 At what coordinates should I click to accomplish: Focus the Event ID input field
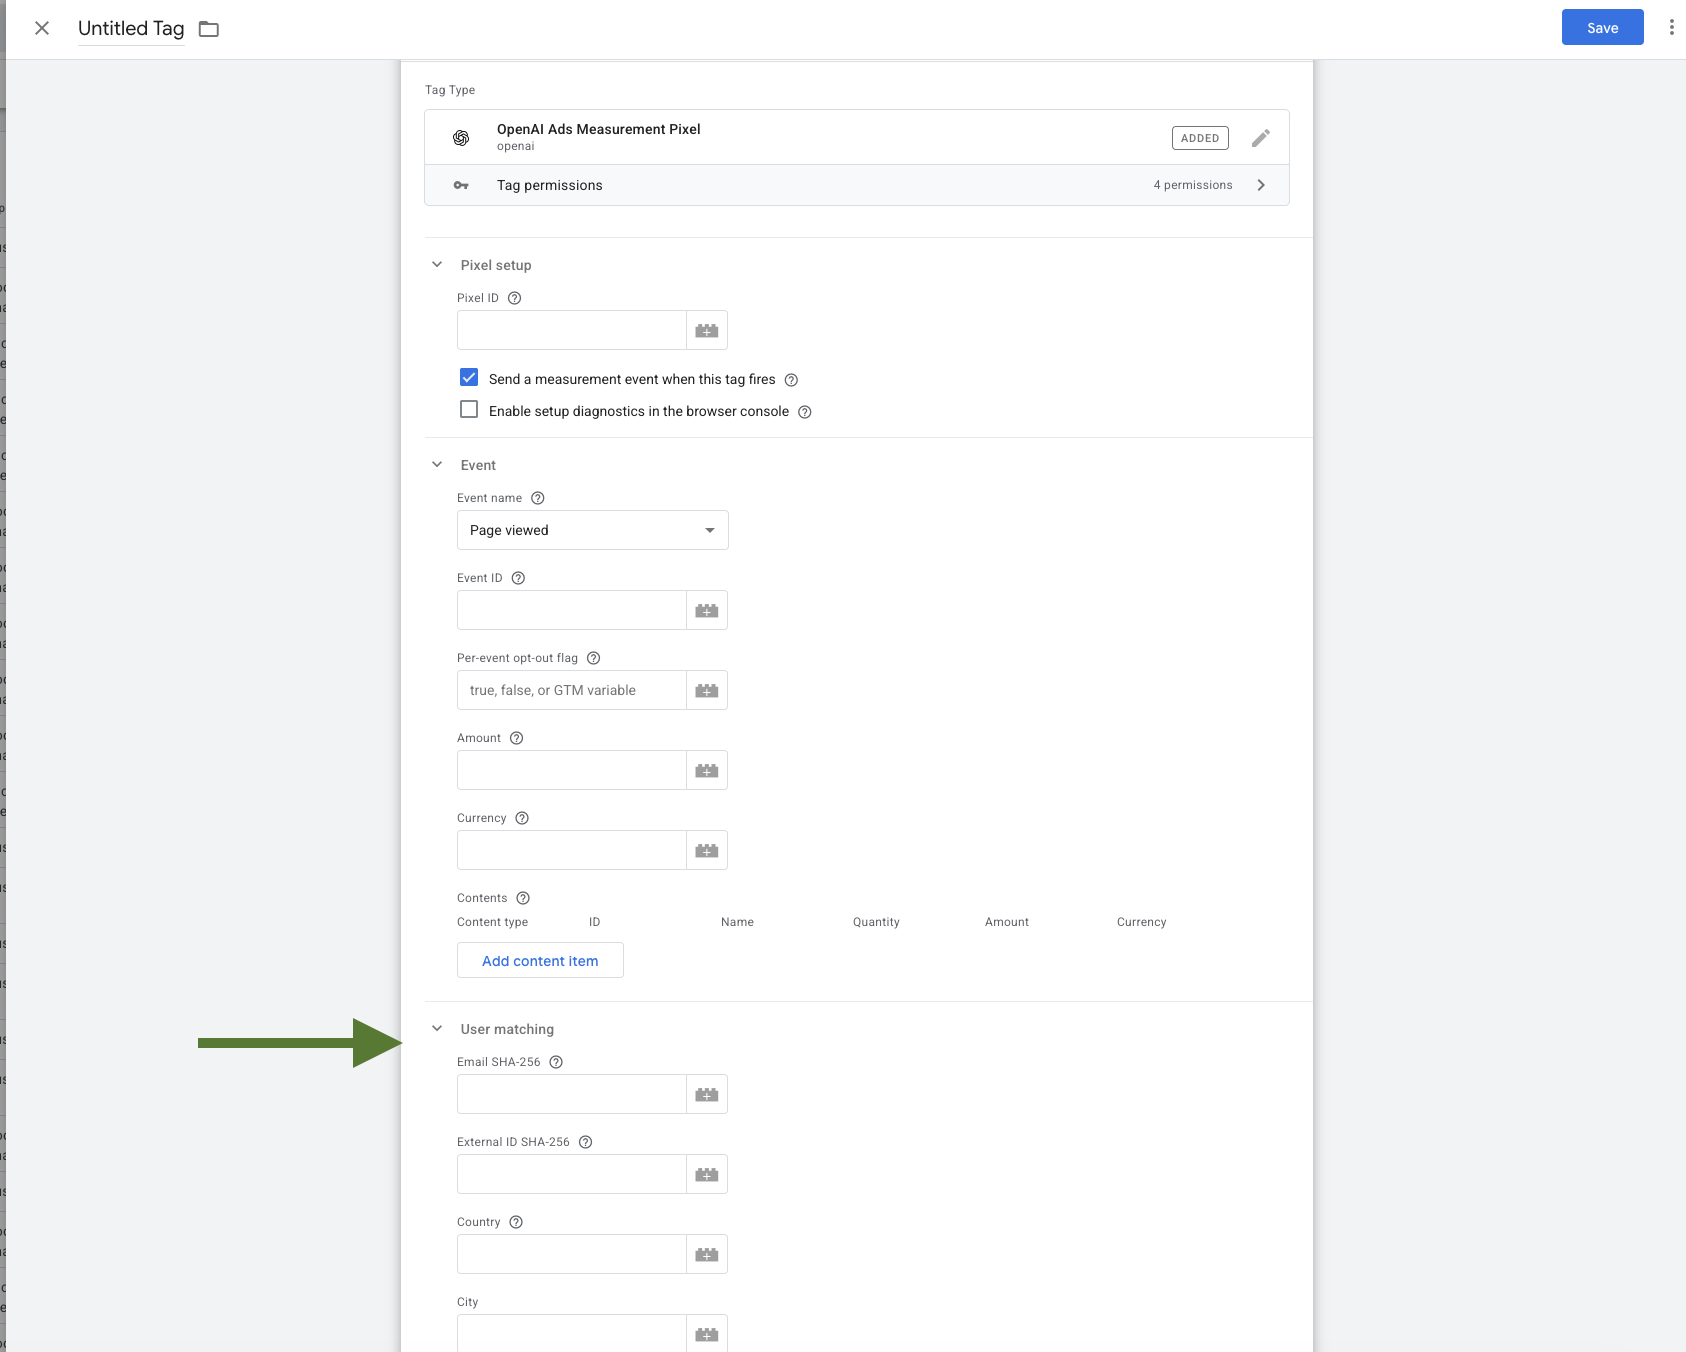tap(571, 610)
